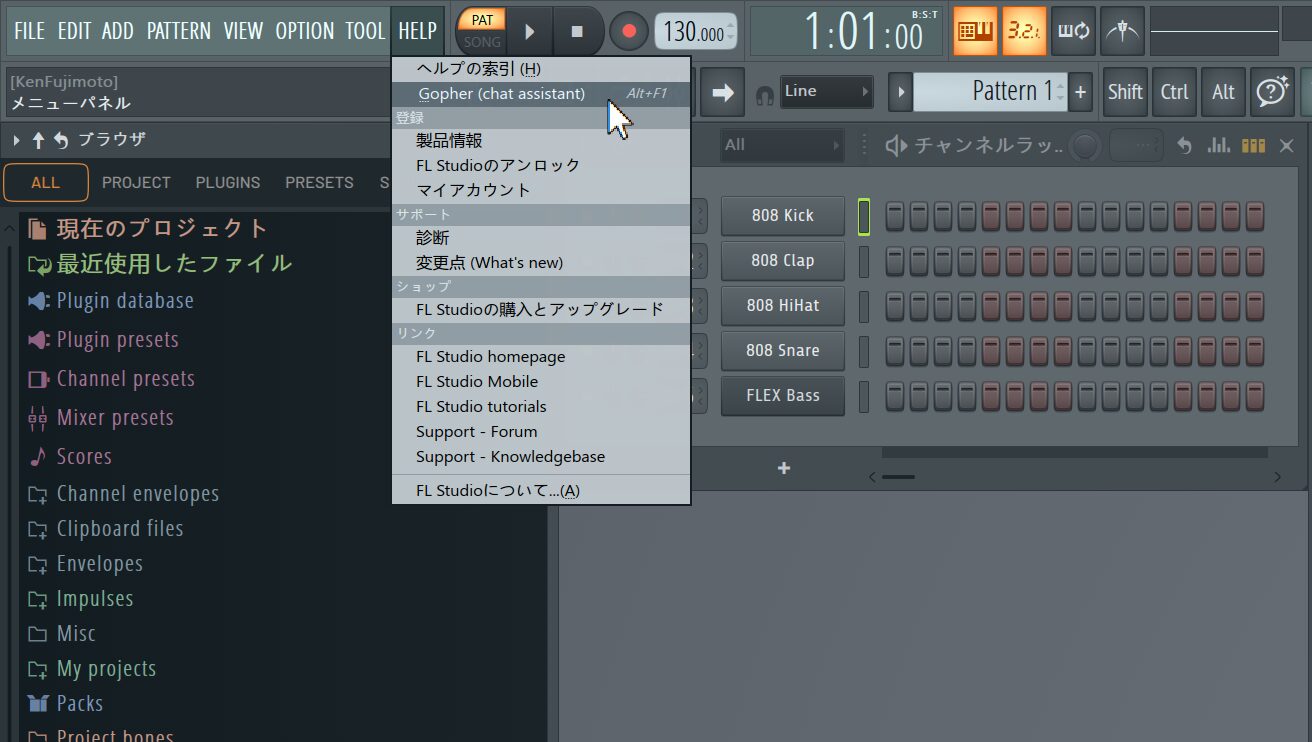Open the Line snap dropdown

pyautogui.click(x=827, y=92)
